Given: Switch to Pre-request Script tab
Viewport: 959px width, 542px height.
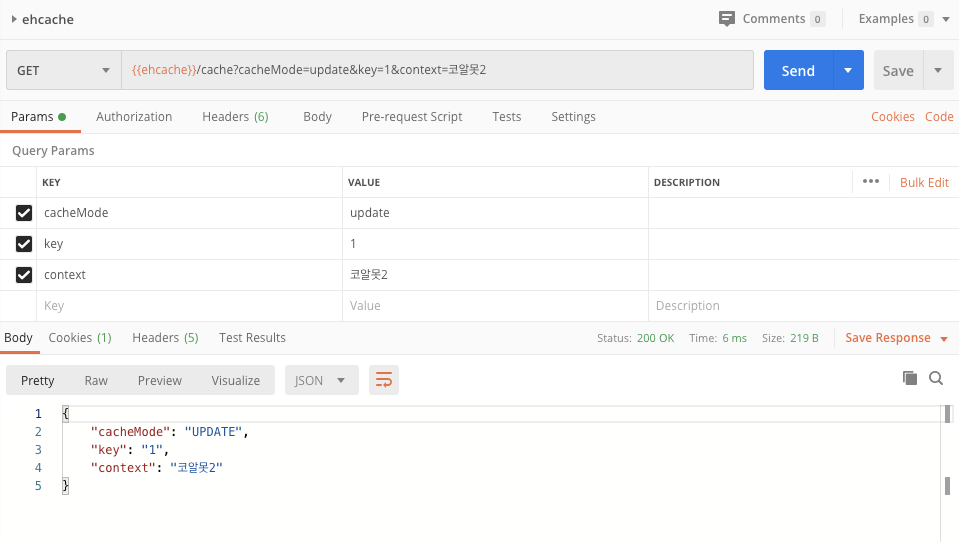Looking at the screenshot, I should point(412,116).
